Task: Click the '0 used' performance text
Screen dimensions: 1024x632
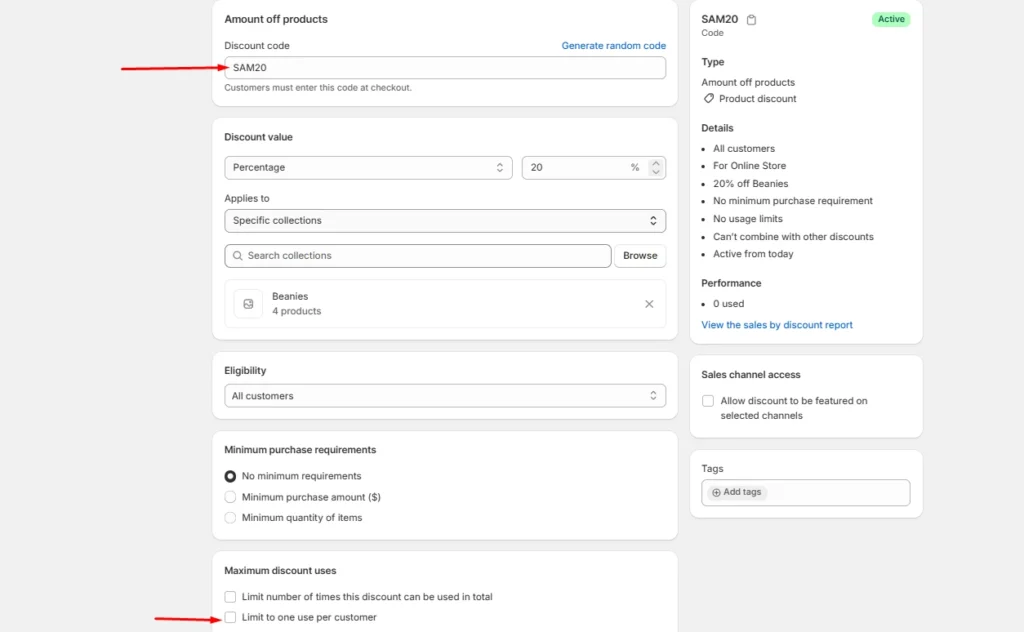Action: coord(728,304)
